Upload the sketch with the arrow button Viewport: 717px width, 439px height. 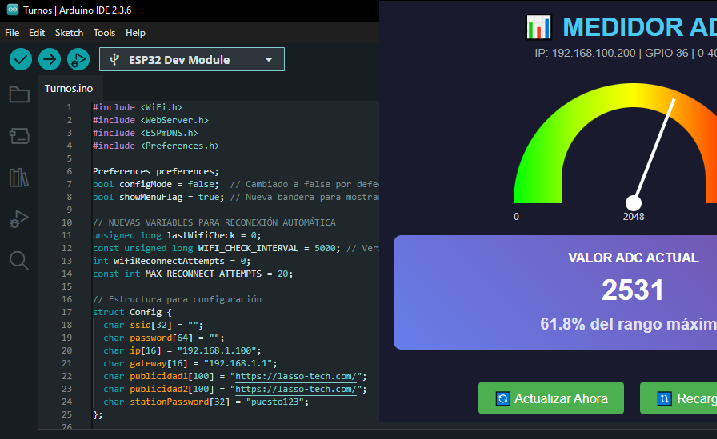49,59
